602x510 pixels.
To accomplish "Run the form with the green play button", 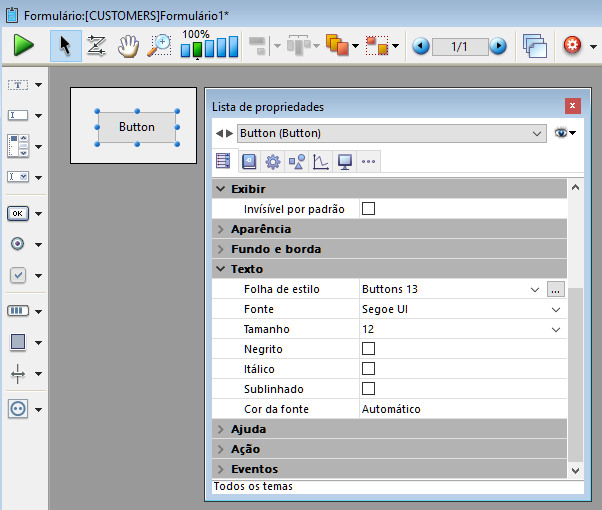I will 24,46.
